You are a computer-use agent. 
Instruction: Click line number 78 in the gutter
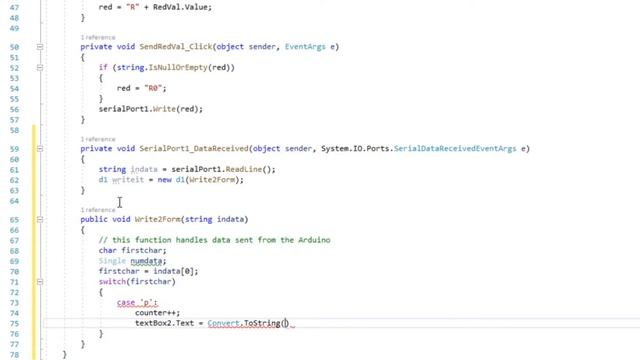point(14,355)
